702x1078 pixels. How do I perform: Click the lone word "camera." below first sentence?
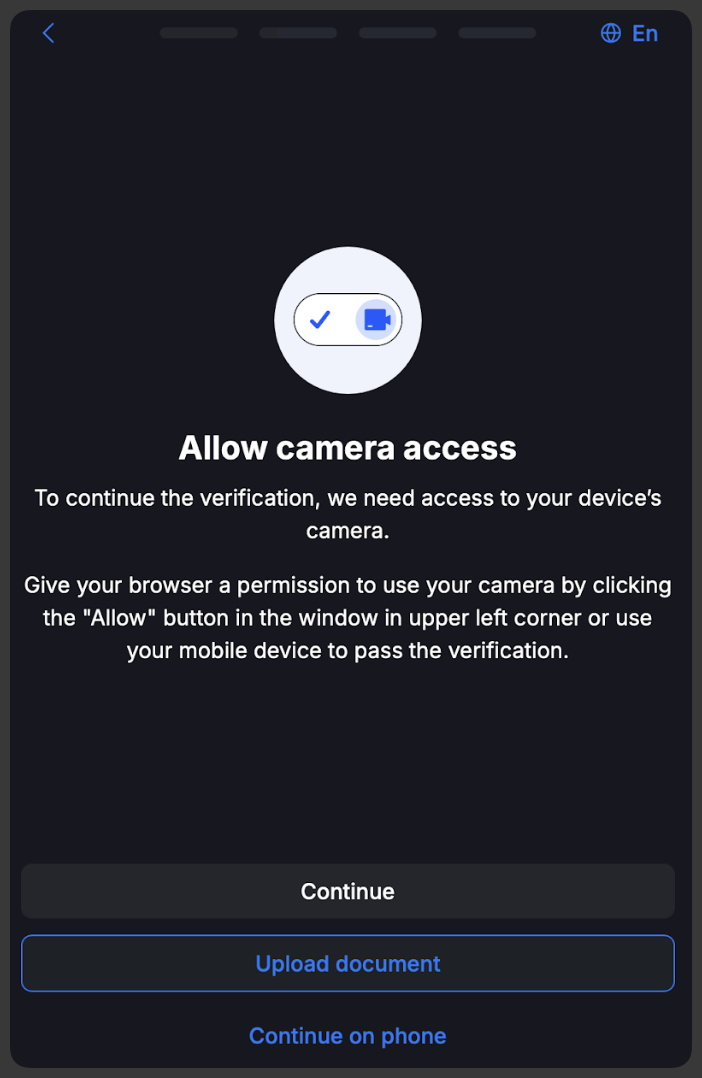point(348,531)
